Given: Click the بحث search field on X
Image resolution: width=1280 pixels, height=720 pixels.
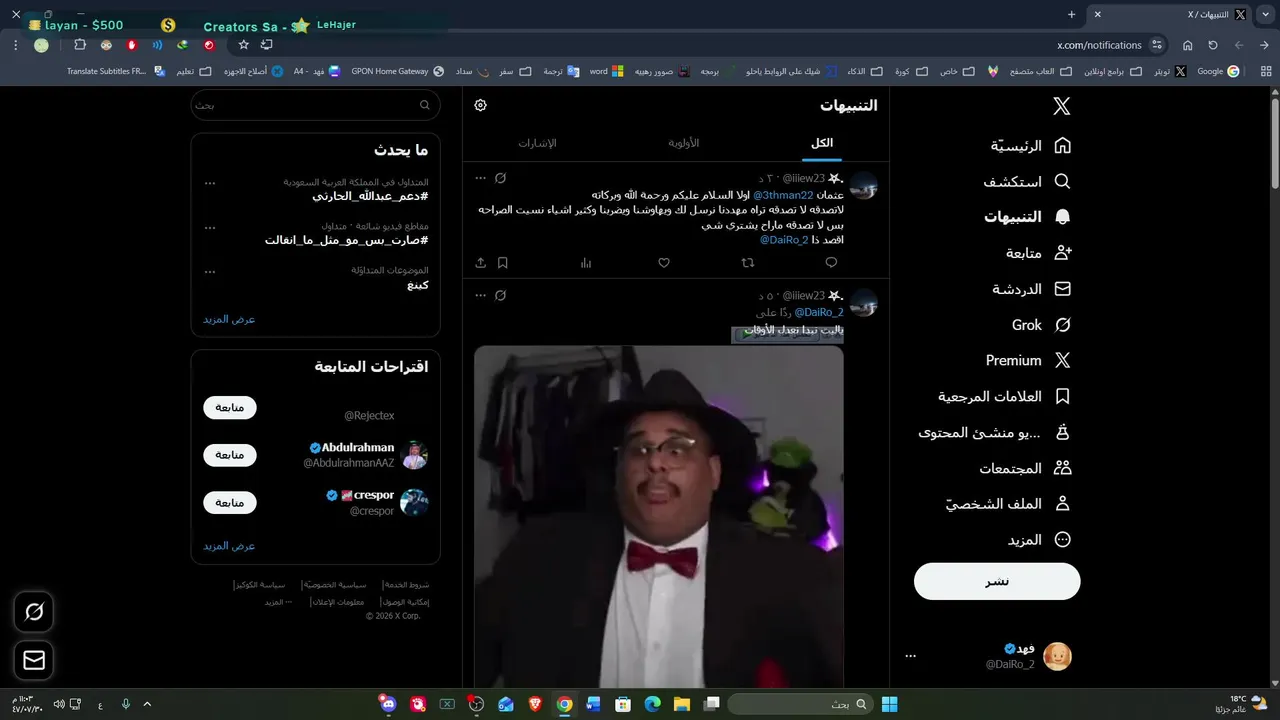Looking at the screenshot, I should 316,105.
